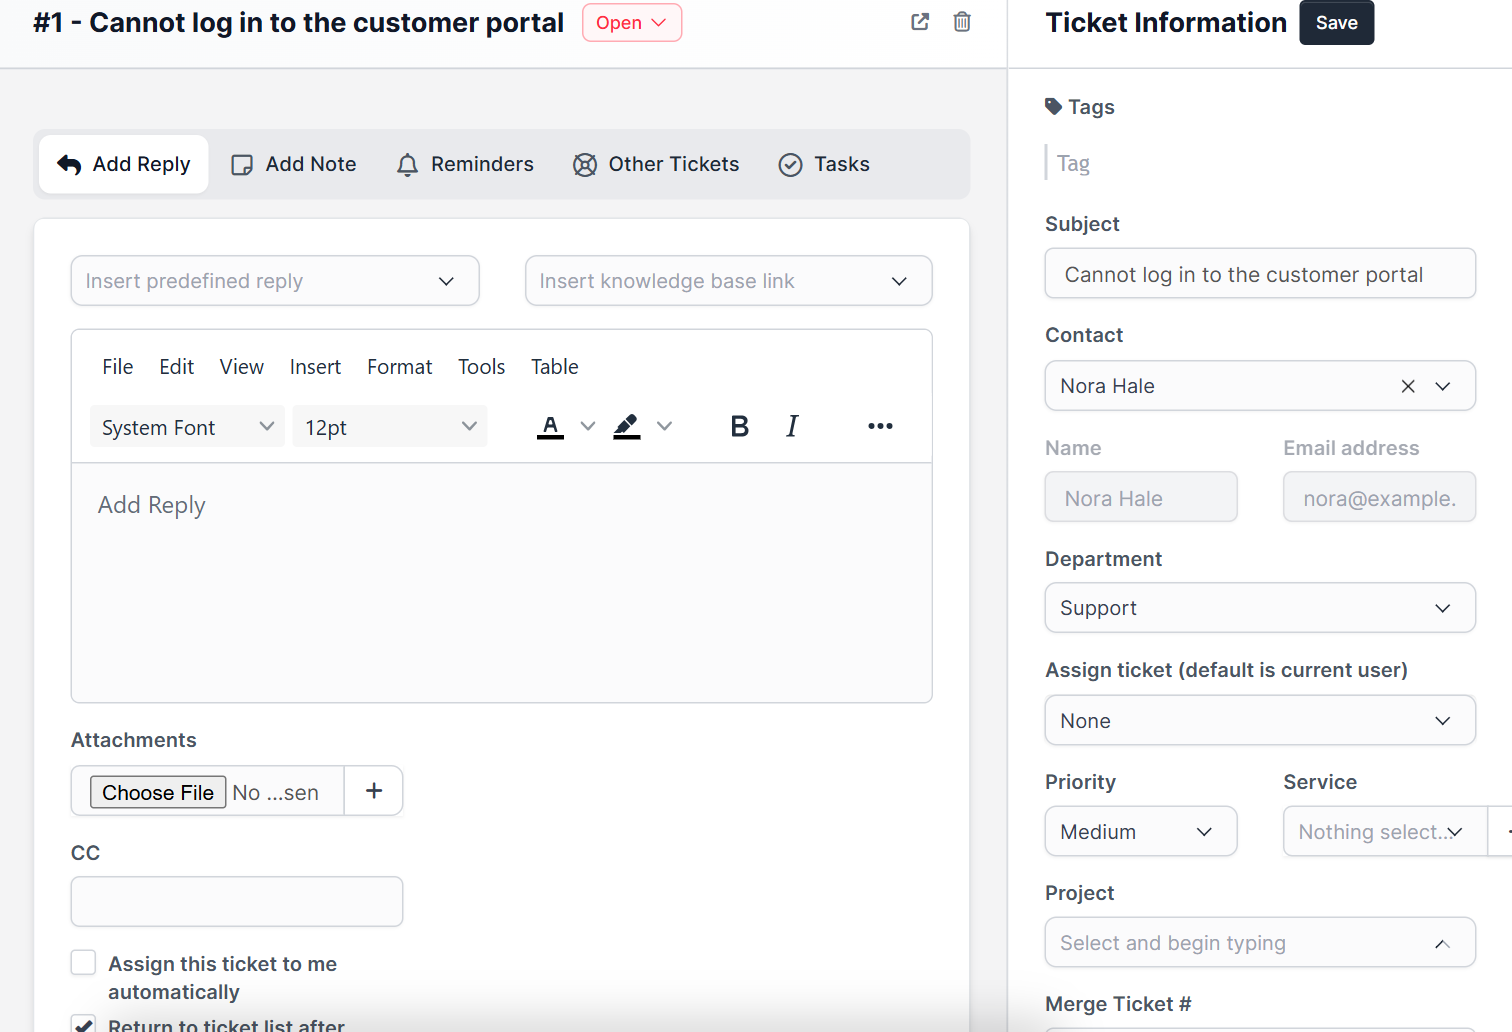Open the Service dropdown
Viewport: 1512px width, 1032px height.
coord(1385,832)
